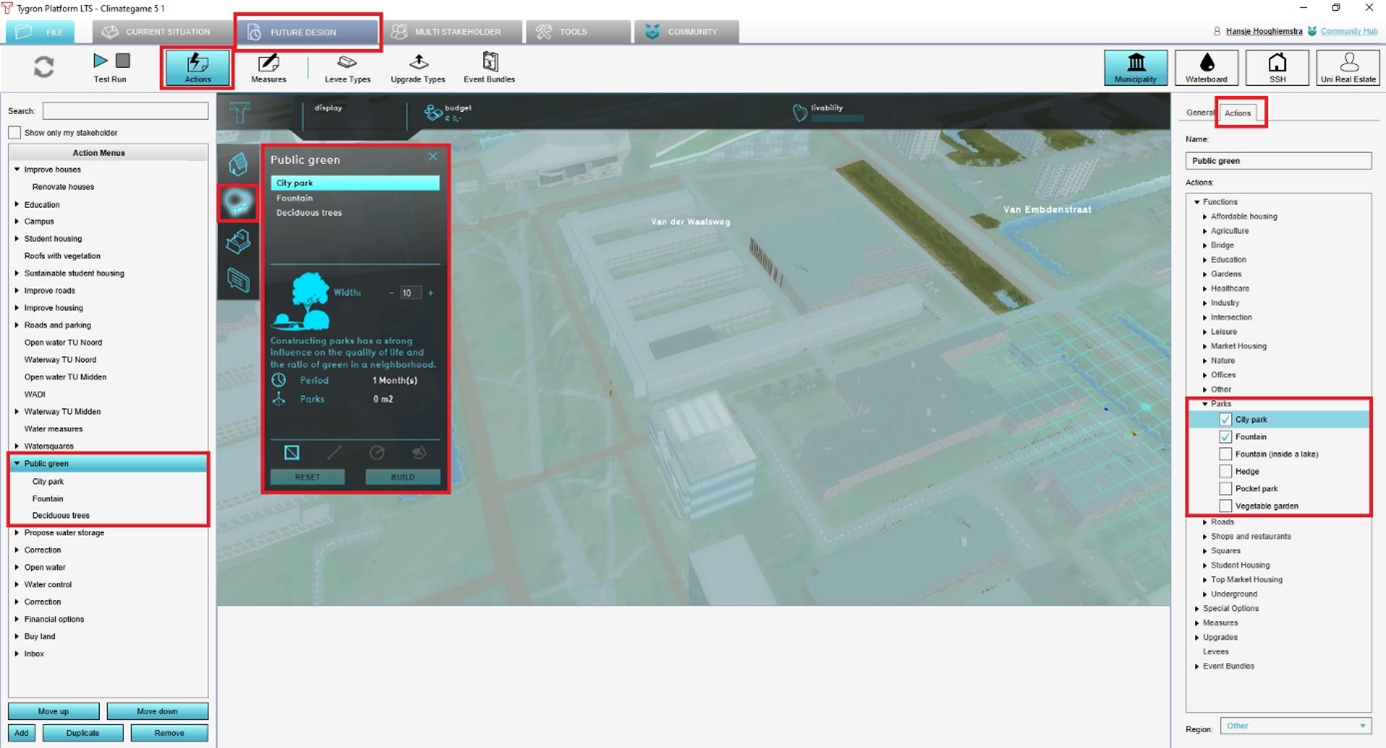Click the Build button in Public green panel
The width and height of the screenshot is (1386, 748).
(402, 477)
